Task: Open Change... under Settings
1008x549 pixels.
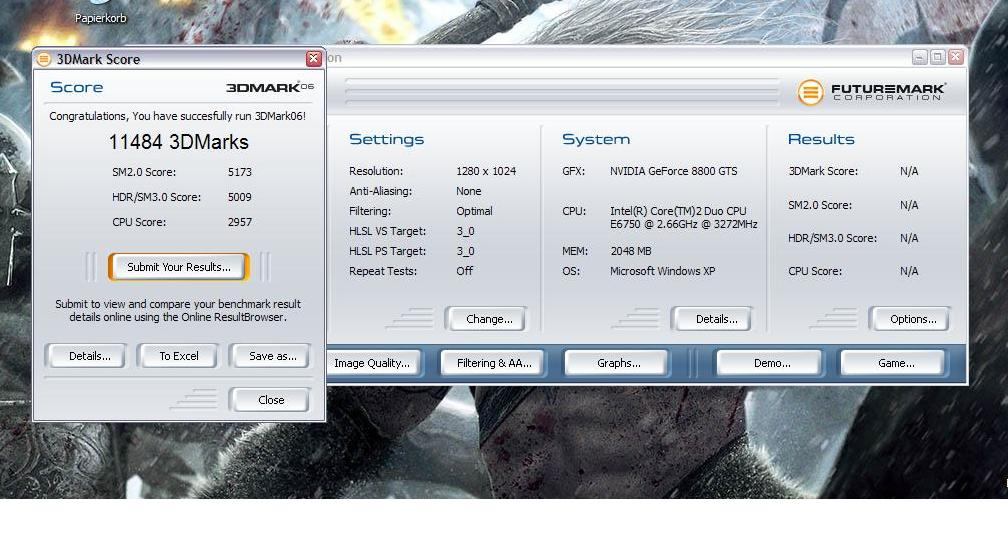Action: point(486,319)
